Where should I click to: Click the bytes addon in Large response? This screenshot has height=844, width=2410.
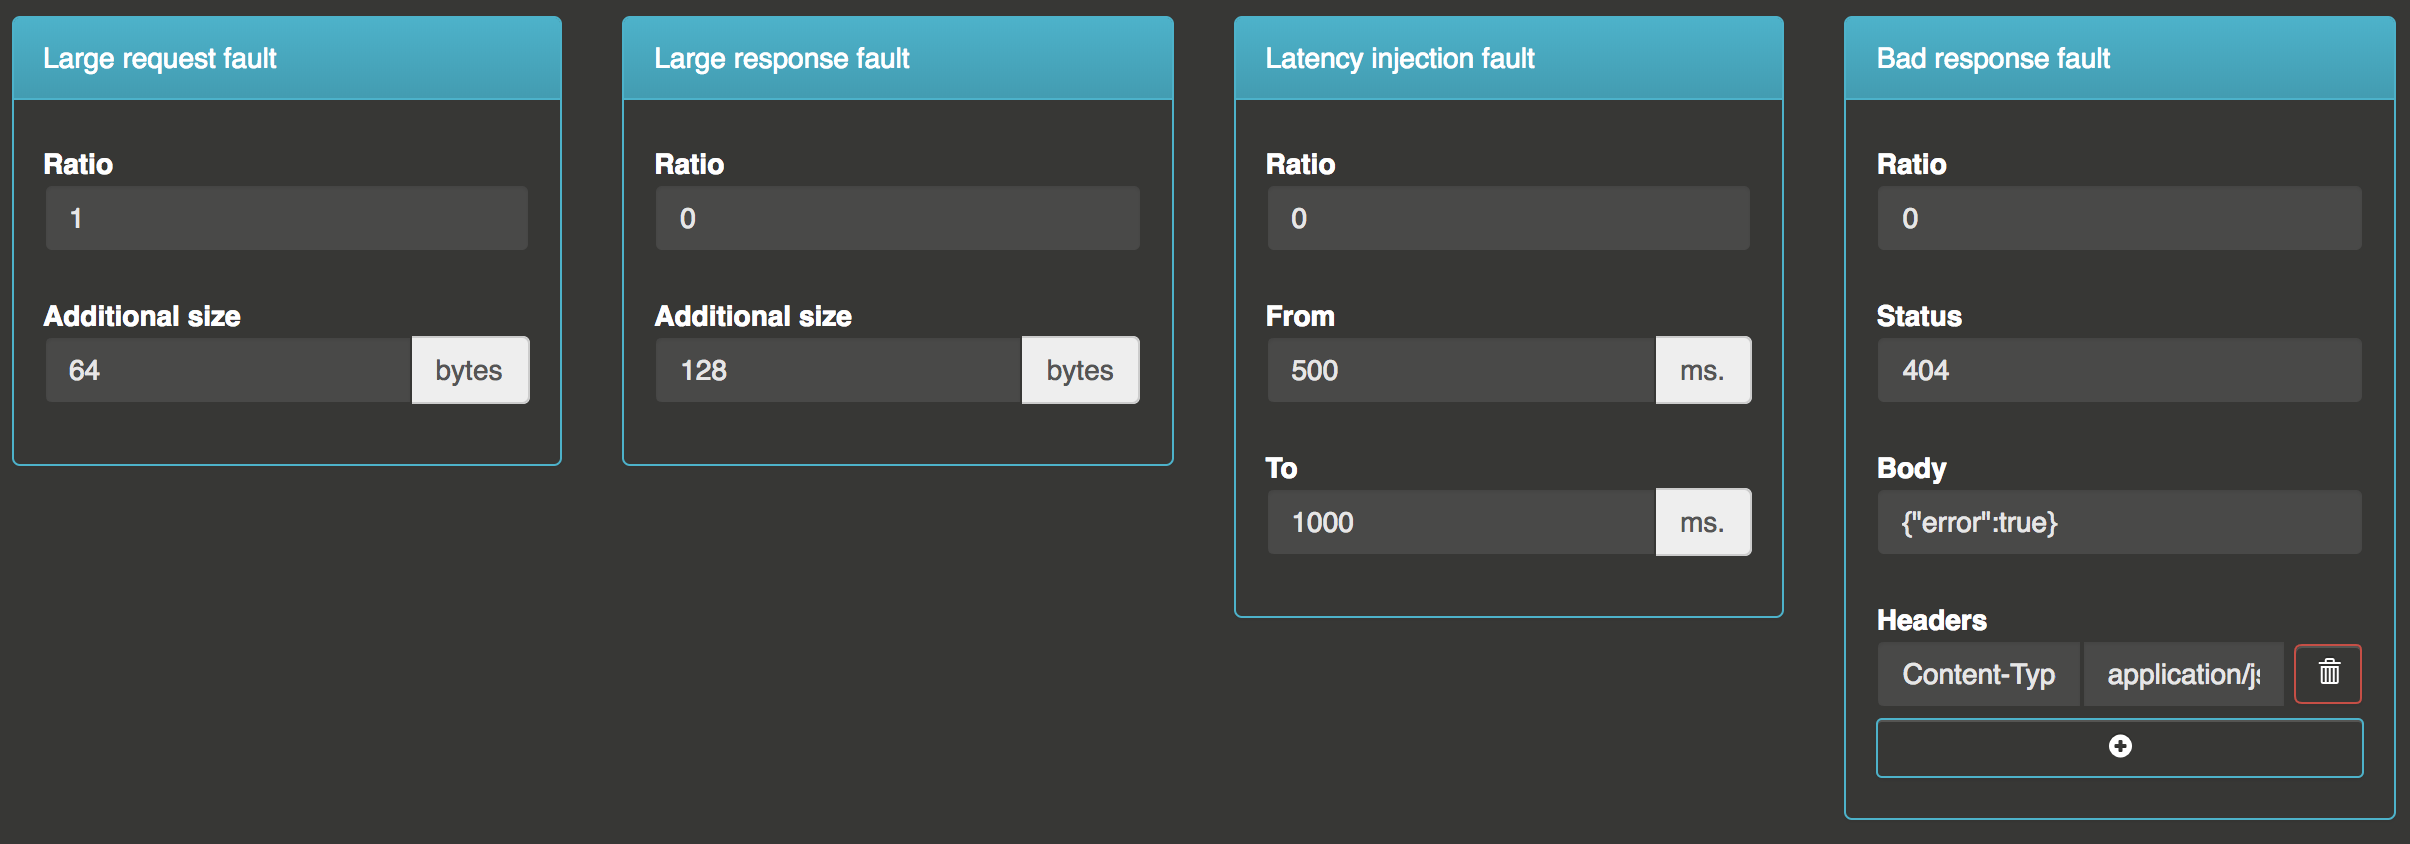point(1080,370)
